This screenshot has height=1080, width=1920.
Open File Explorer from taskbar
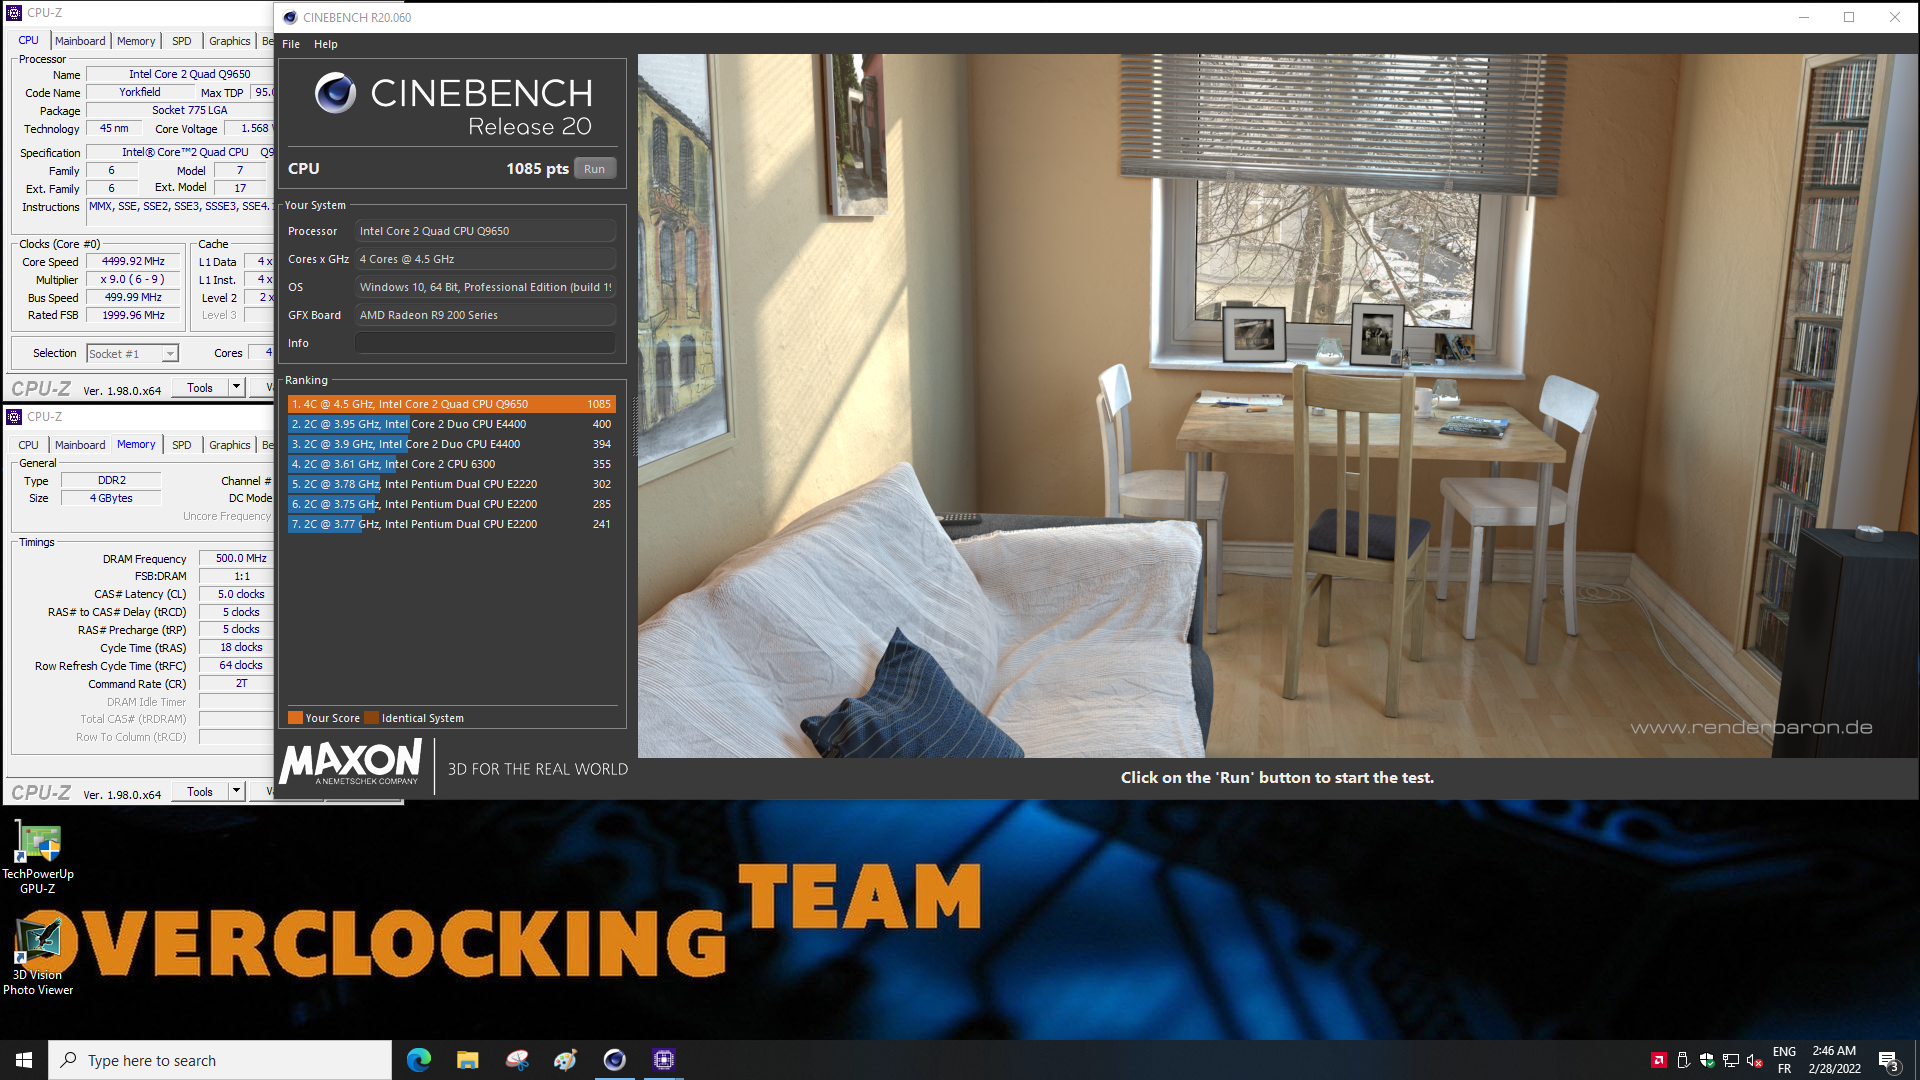(468, 1060)
